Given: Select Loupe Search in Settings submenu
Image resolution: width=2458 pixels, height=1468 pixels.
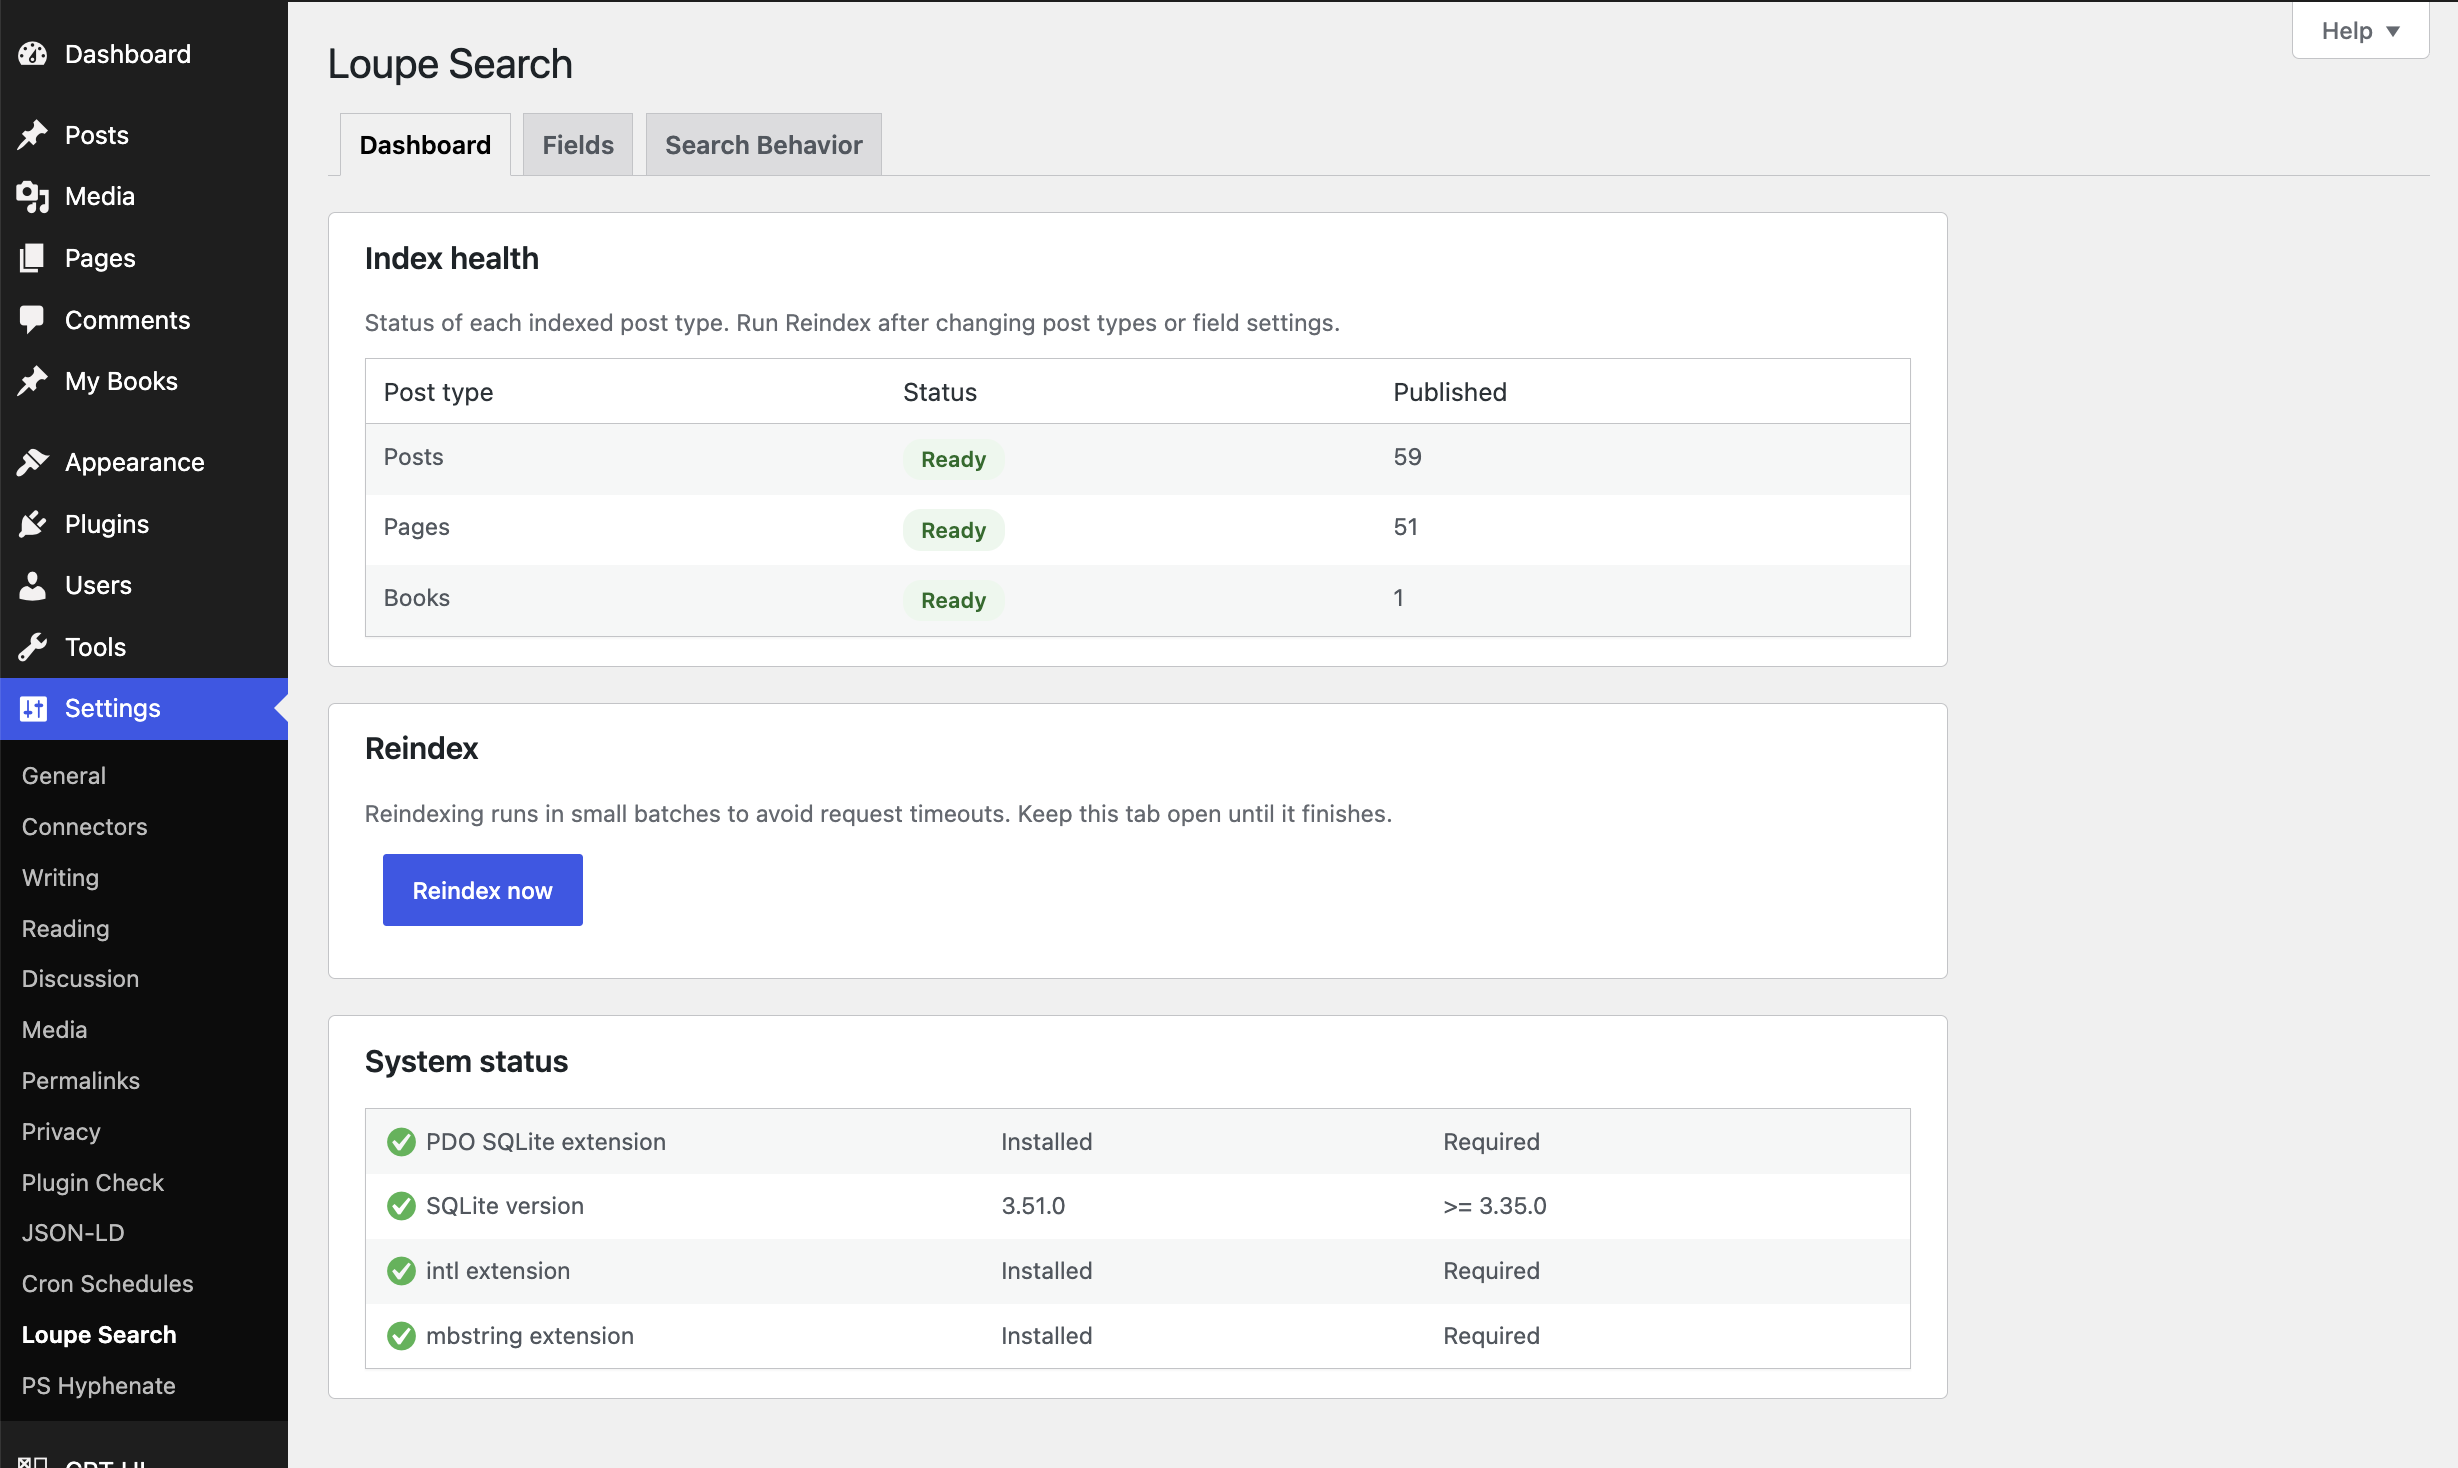Looking at the screenshot, I should (x=99, y=1335).
